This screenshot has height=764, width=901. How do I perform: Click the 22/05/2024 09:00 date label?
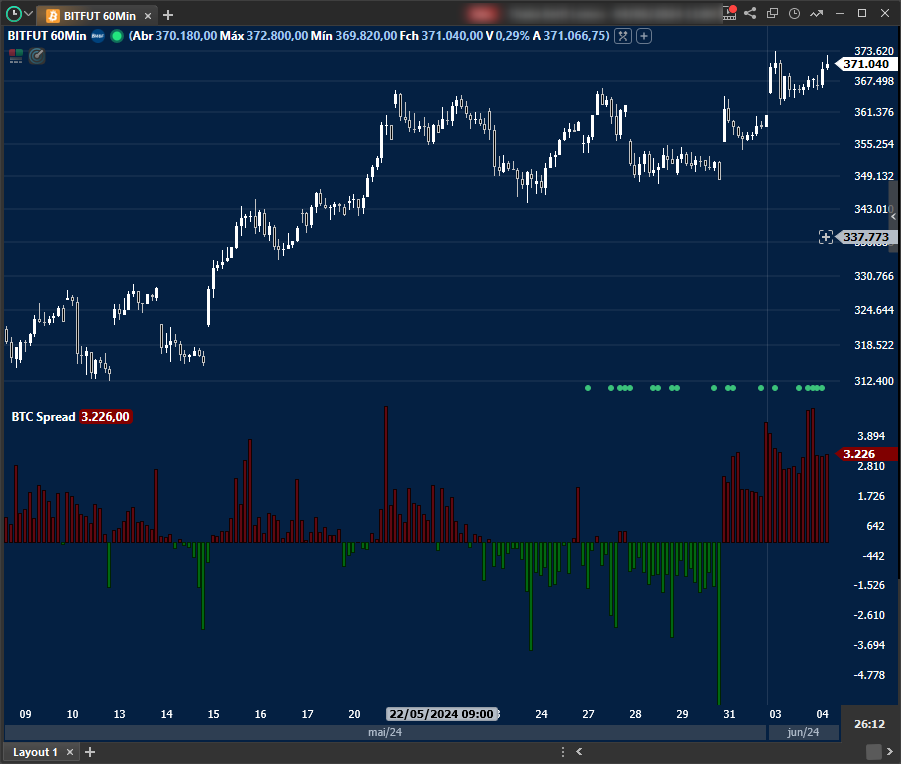(x=441, y=714)
